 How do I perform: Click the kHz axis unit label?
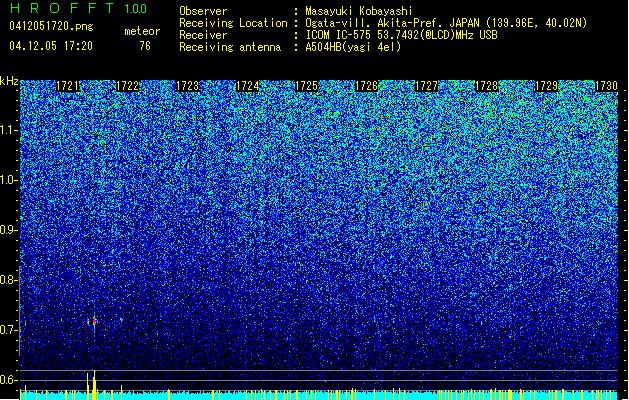(x=9, y=81)
